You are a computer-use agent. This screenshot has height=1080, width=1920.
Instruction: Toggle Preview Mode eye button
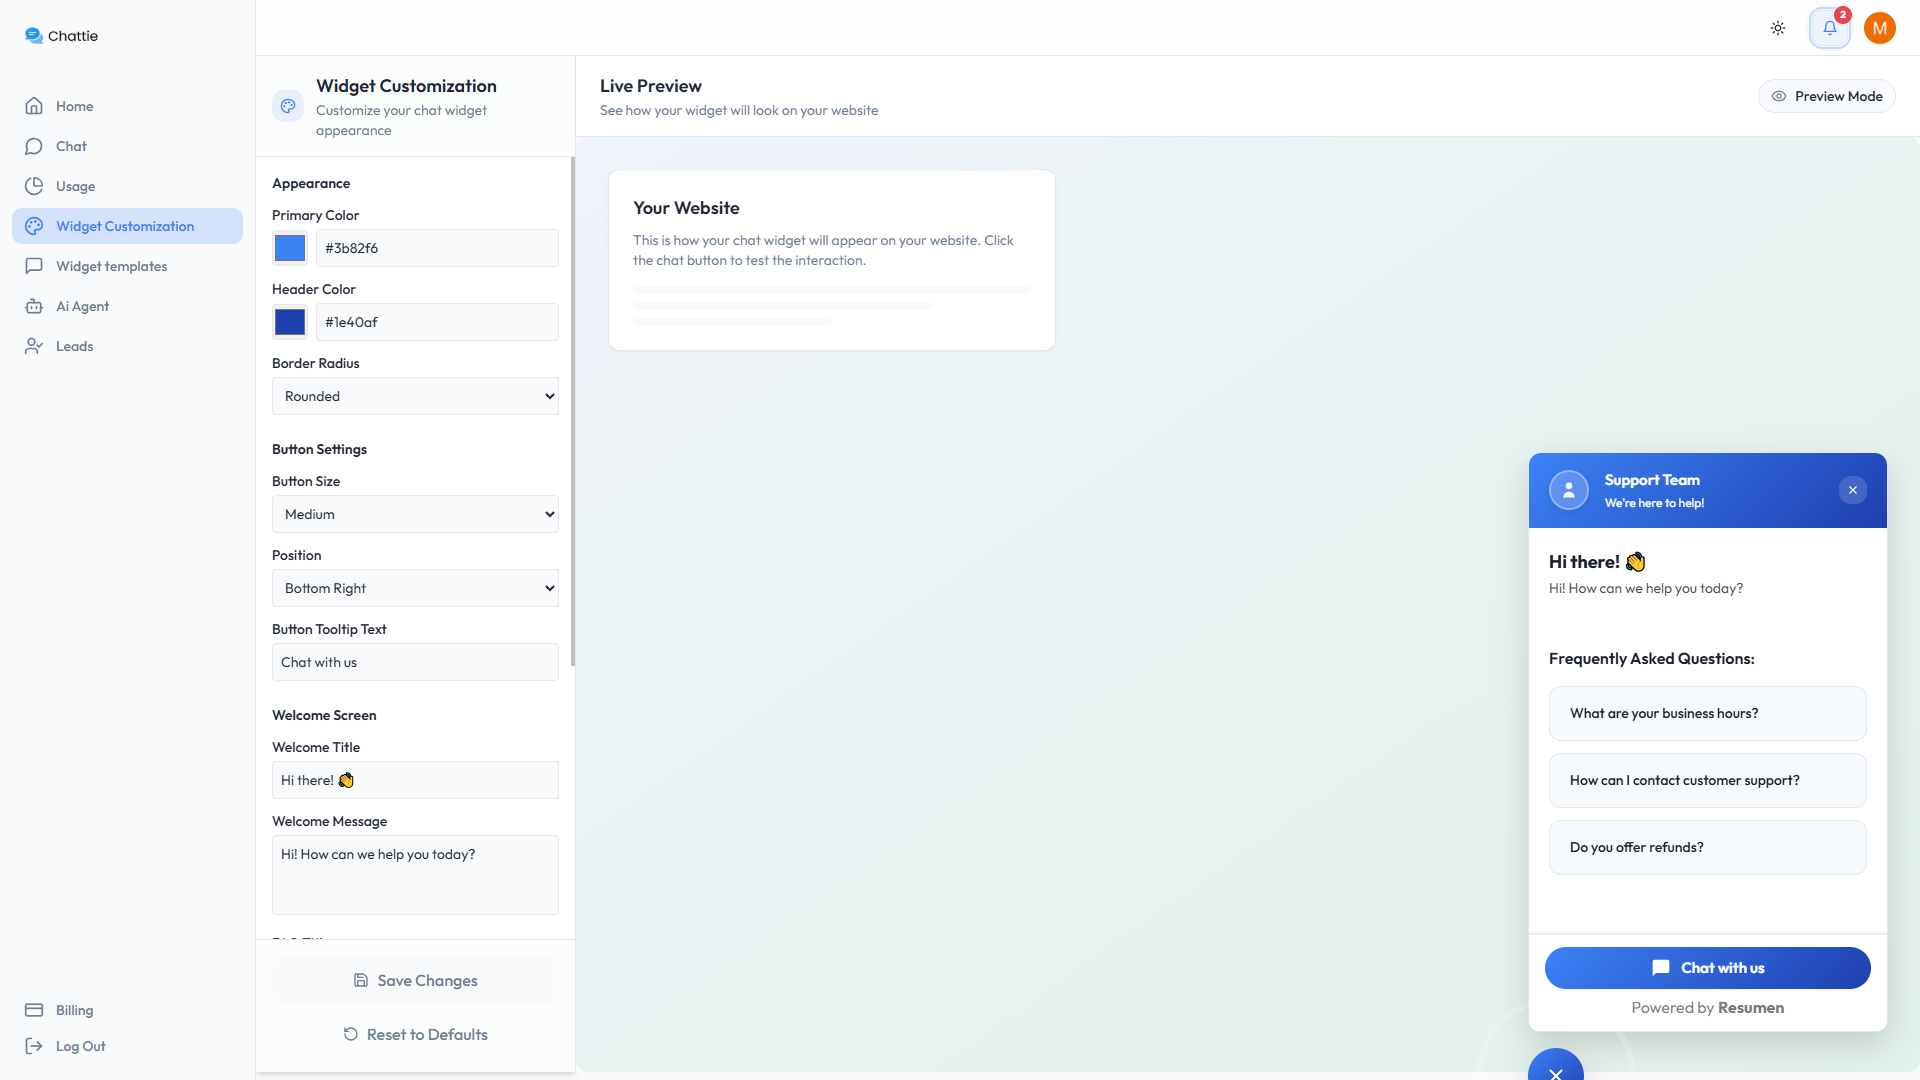point(1826,96)
